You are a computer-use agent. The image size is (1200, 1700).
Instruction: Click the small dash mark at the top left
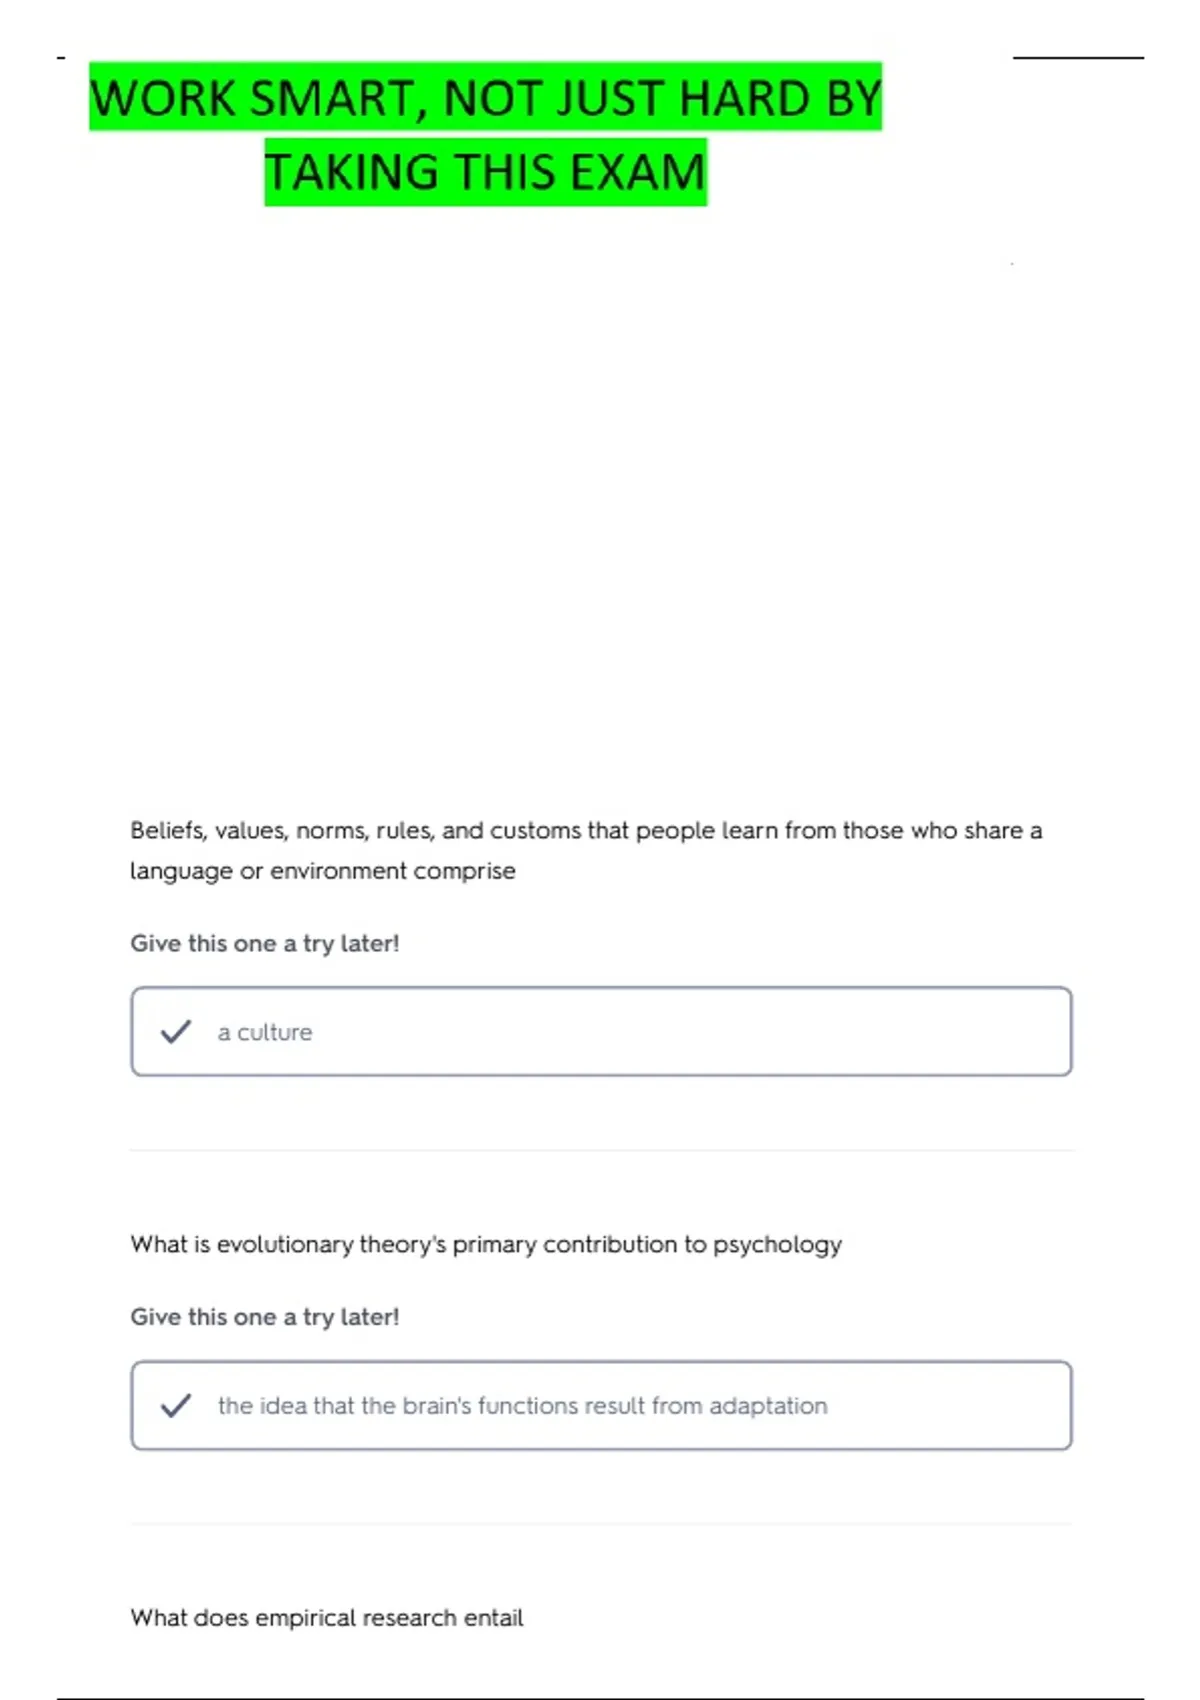pyautogui.click(x=61, y=58)
